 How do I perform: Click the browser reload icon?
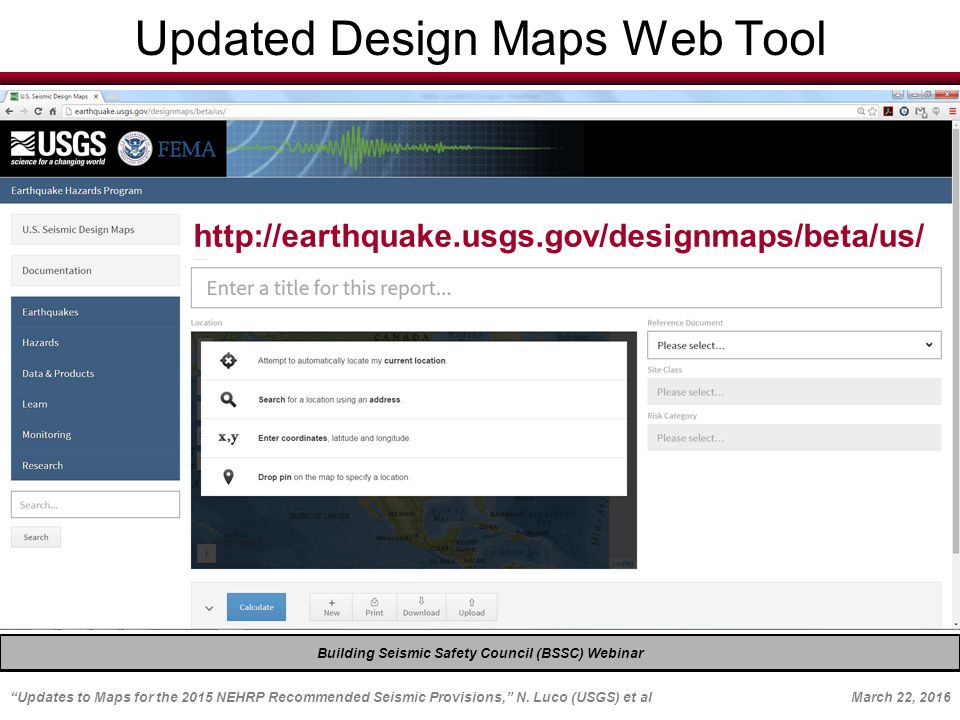[x=38, y=111]
